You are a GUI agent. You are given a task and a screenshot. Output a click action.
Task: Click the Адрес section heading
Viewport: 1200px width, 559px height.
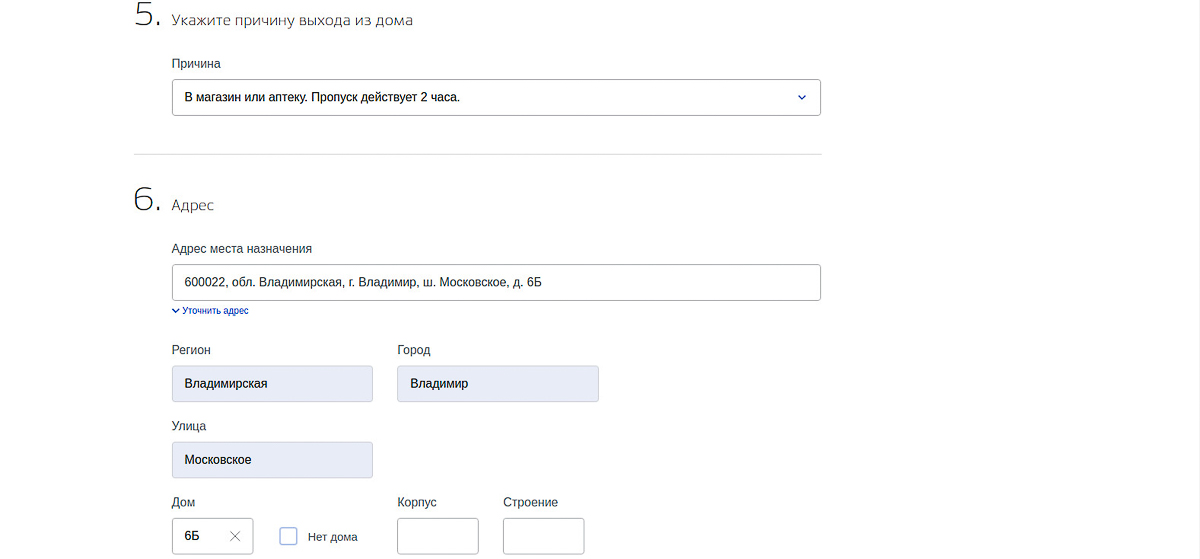193,205
